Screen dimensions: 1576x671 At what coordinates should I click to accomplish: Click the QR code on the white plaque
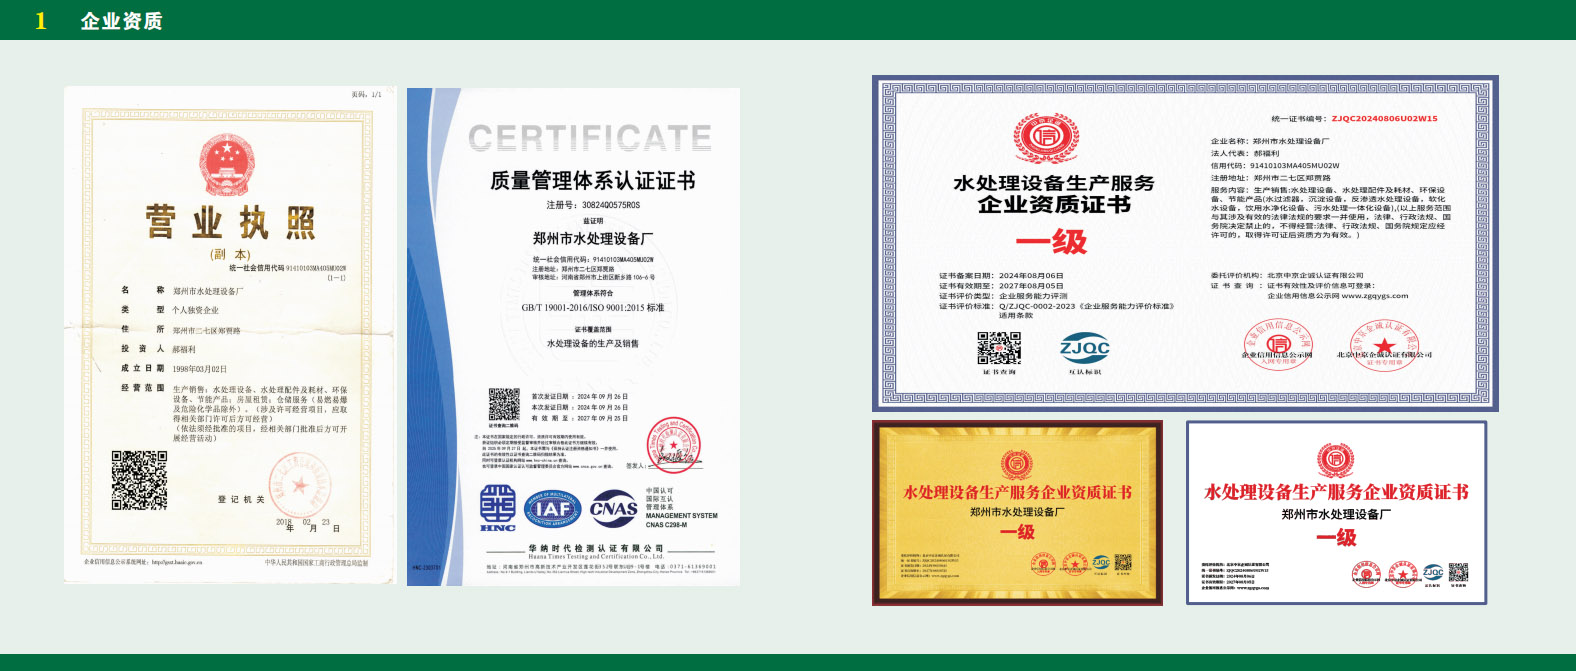(x=1458, y=572)
